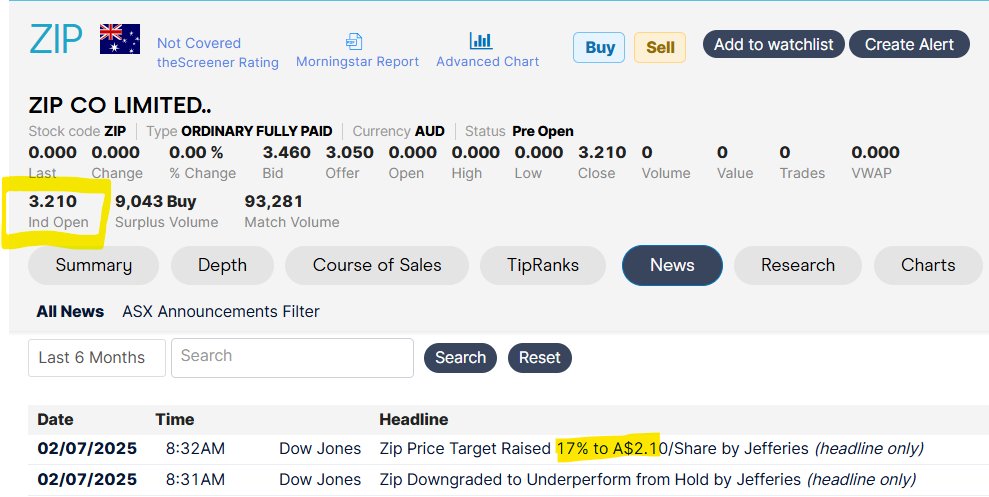Click the 02/07/2025 date in 8:31AM row
This screenshot has width=989, height=497.
pos(87,479)
